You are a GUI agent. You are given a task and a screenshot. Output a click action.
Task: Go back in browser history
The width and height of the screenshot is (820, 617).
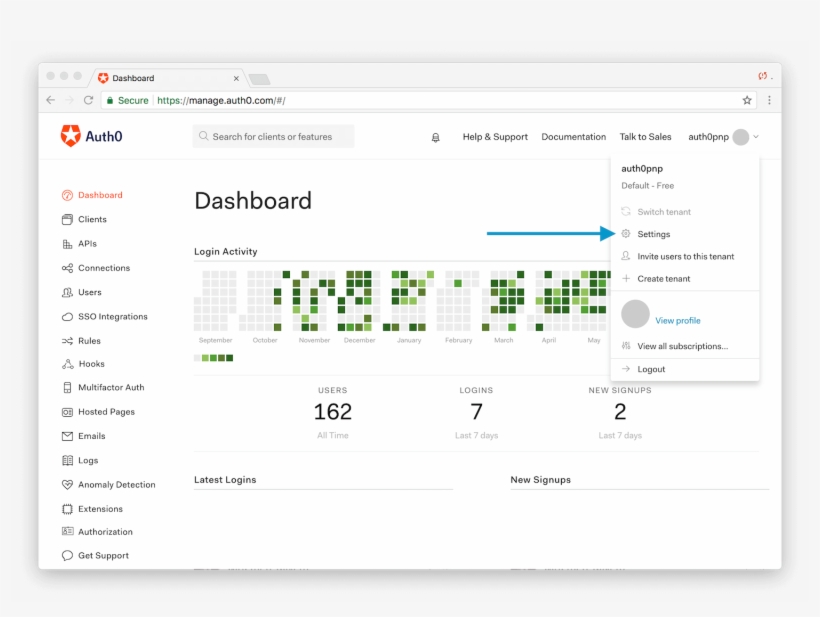coord(50,100)
